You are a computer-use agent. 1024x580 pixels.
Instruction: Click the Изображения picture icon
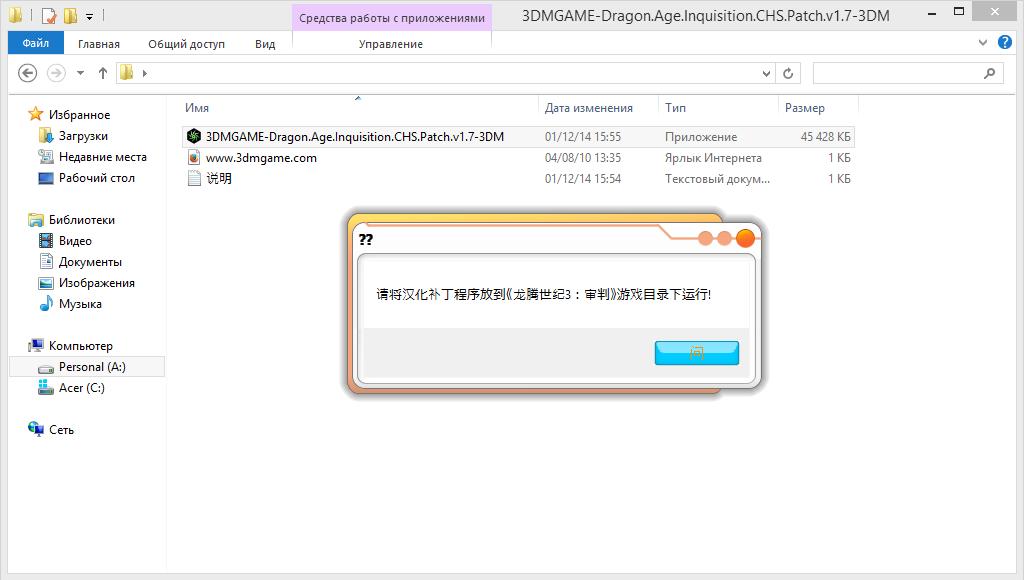click(x=46, y=283)
